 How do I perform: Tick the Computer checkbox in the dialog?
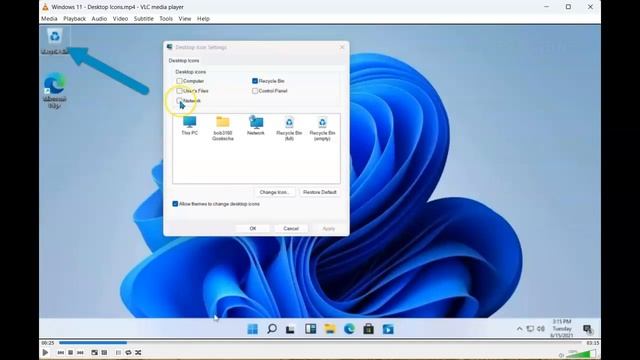pyautogui.click(x=179, y=81)
